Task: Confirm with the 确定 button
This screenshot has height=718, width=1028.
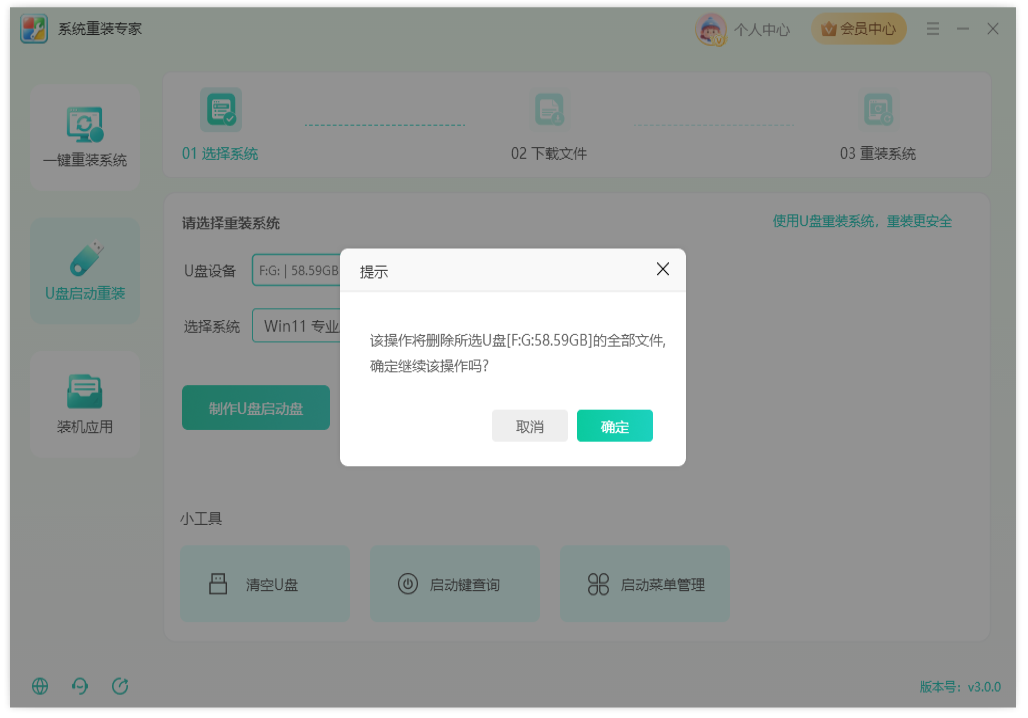Action: pos(615,426)
